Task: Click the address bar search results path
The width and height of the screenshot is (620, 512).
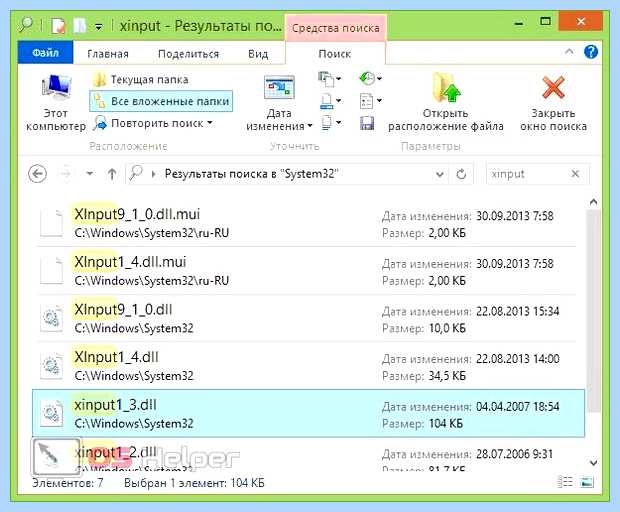Action: pyautogui.click(x=251, y=174)
